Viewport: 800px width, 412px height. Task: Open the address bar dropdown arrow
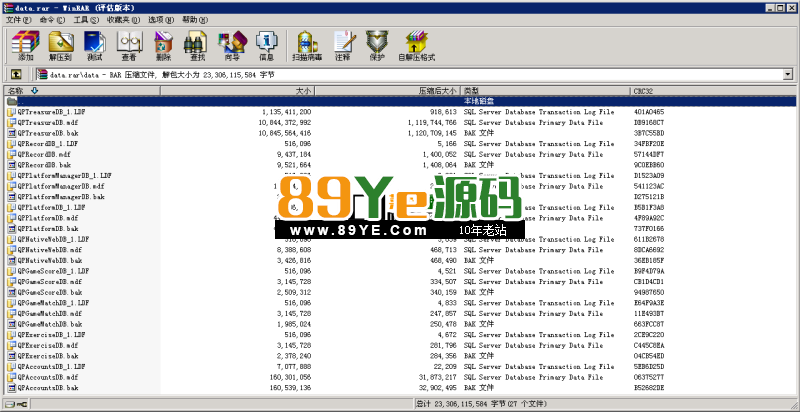coord(788,75)
